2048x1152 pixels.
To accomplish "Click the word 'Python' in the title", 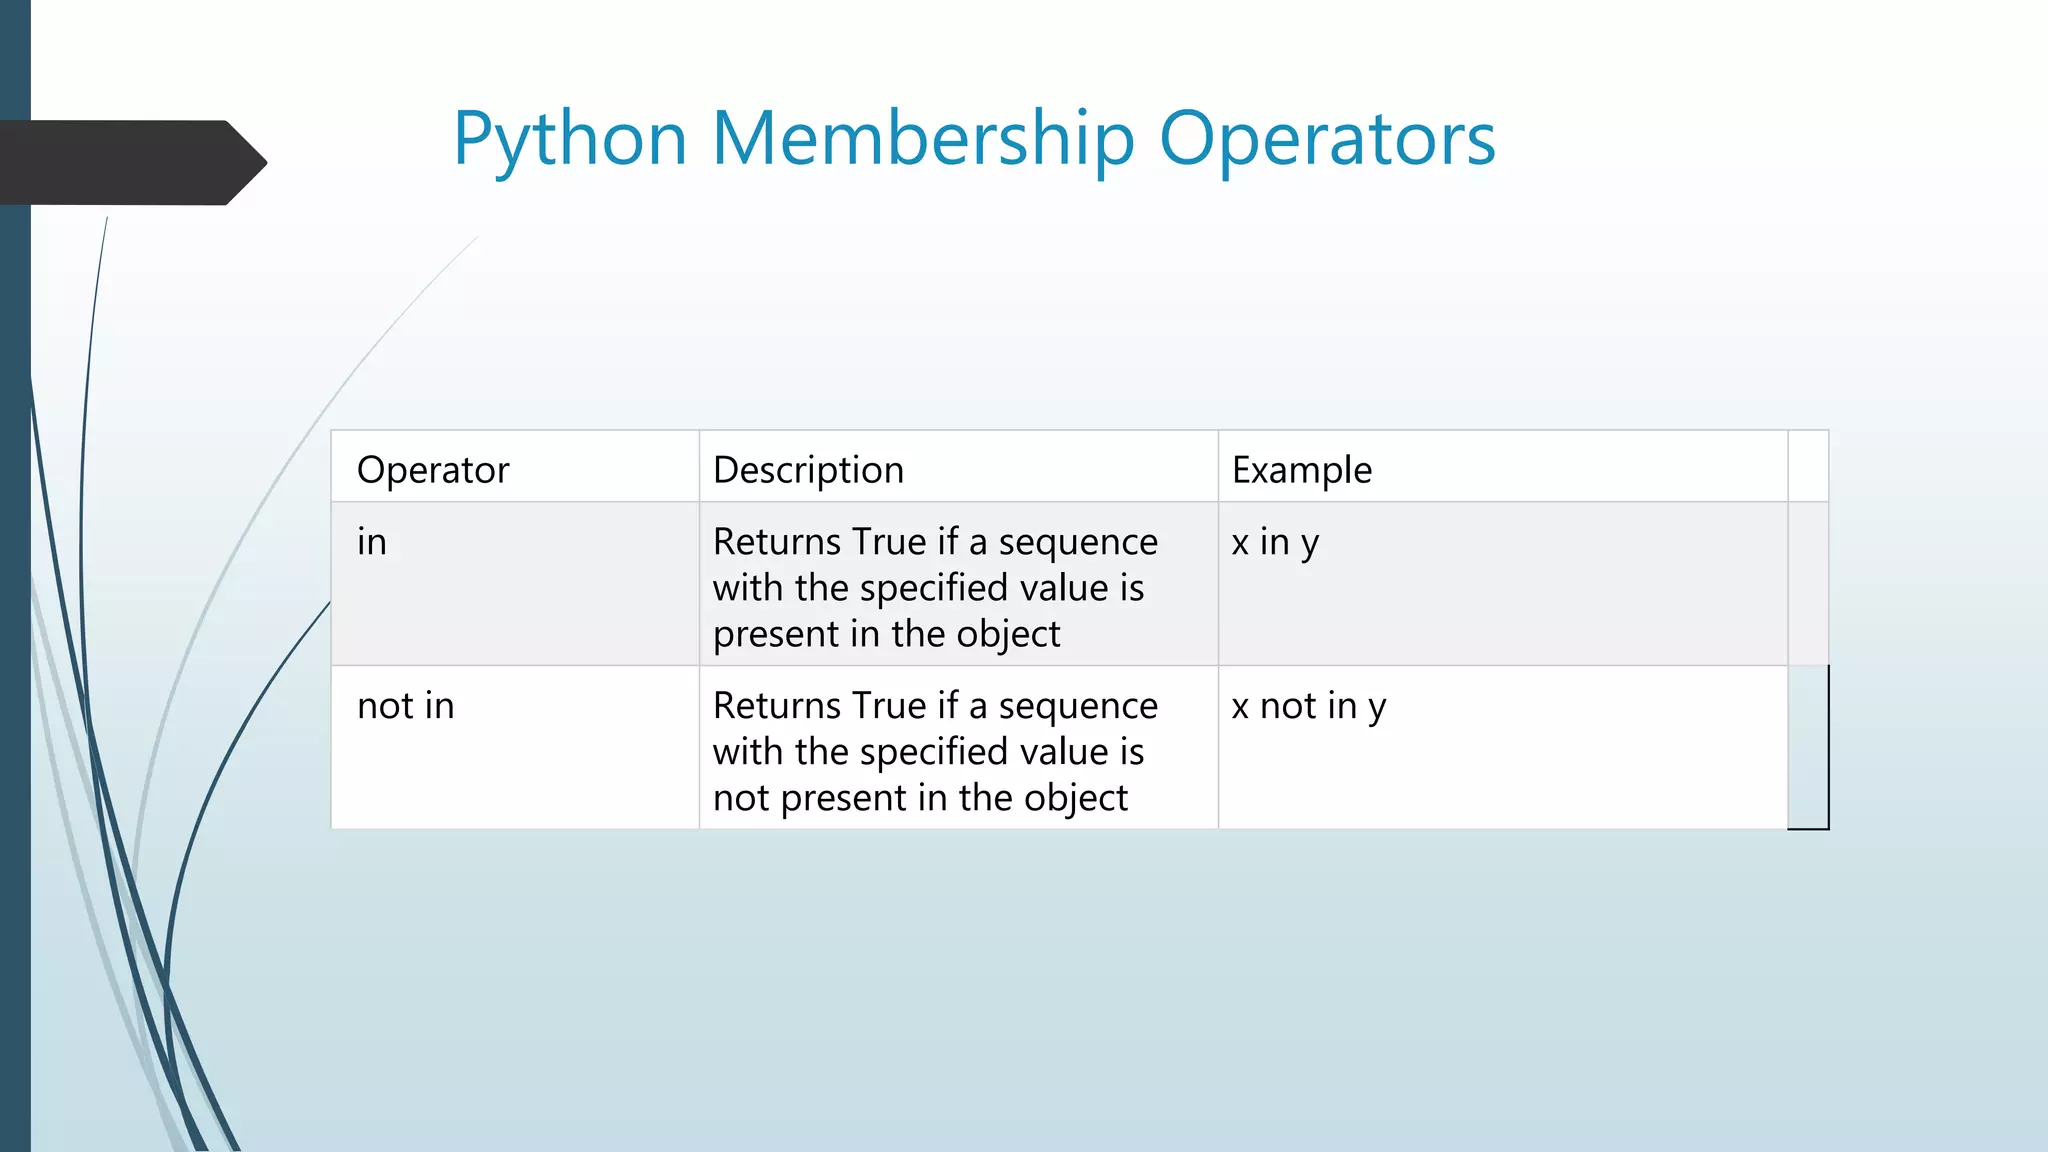I will [x=570, y=140].
